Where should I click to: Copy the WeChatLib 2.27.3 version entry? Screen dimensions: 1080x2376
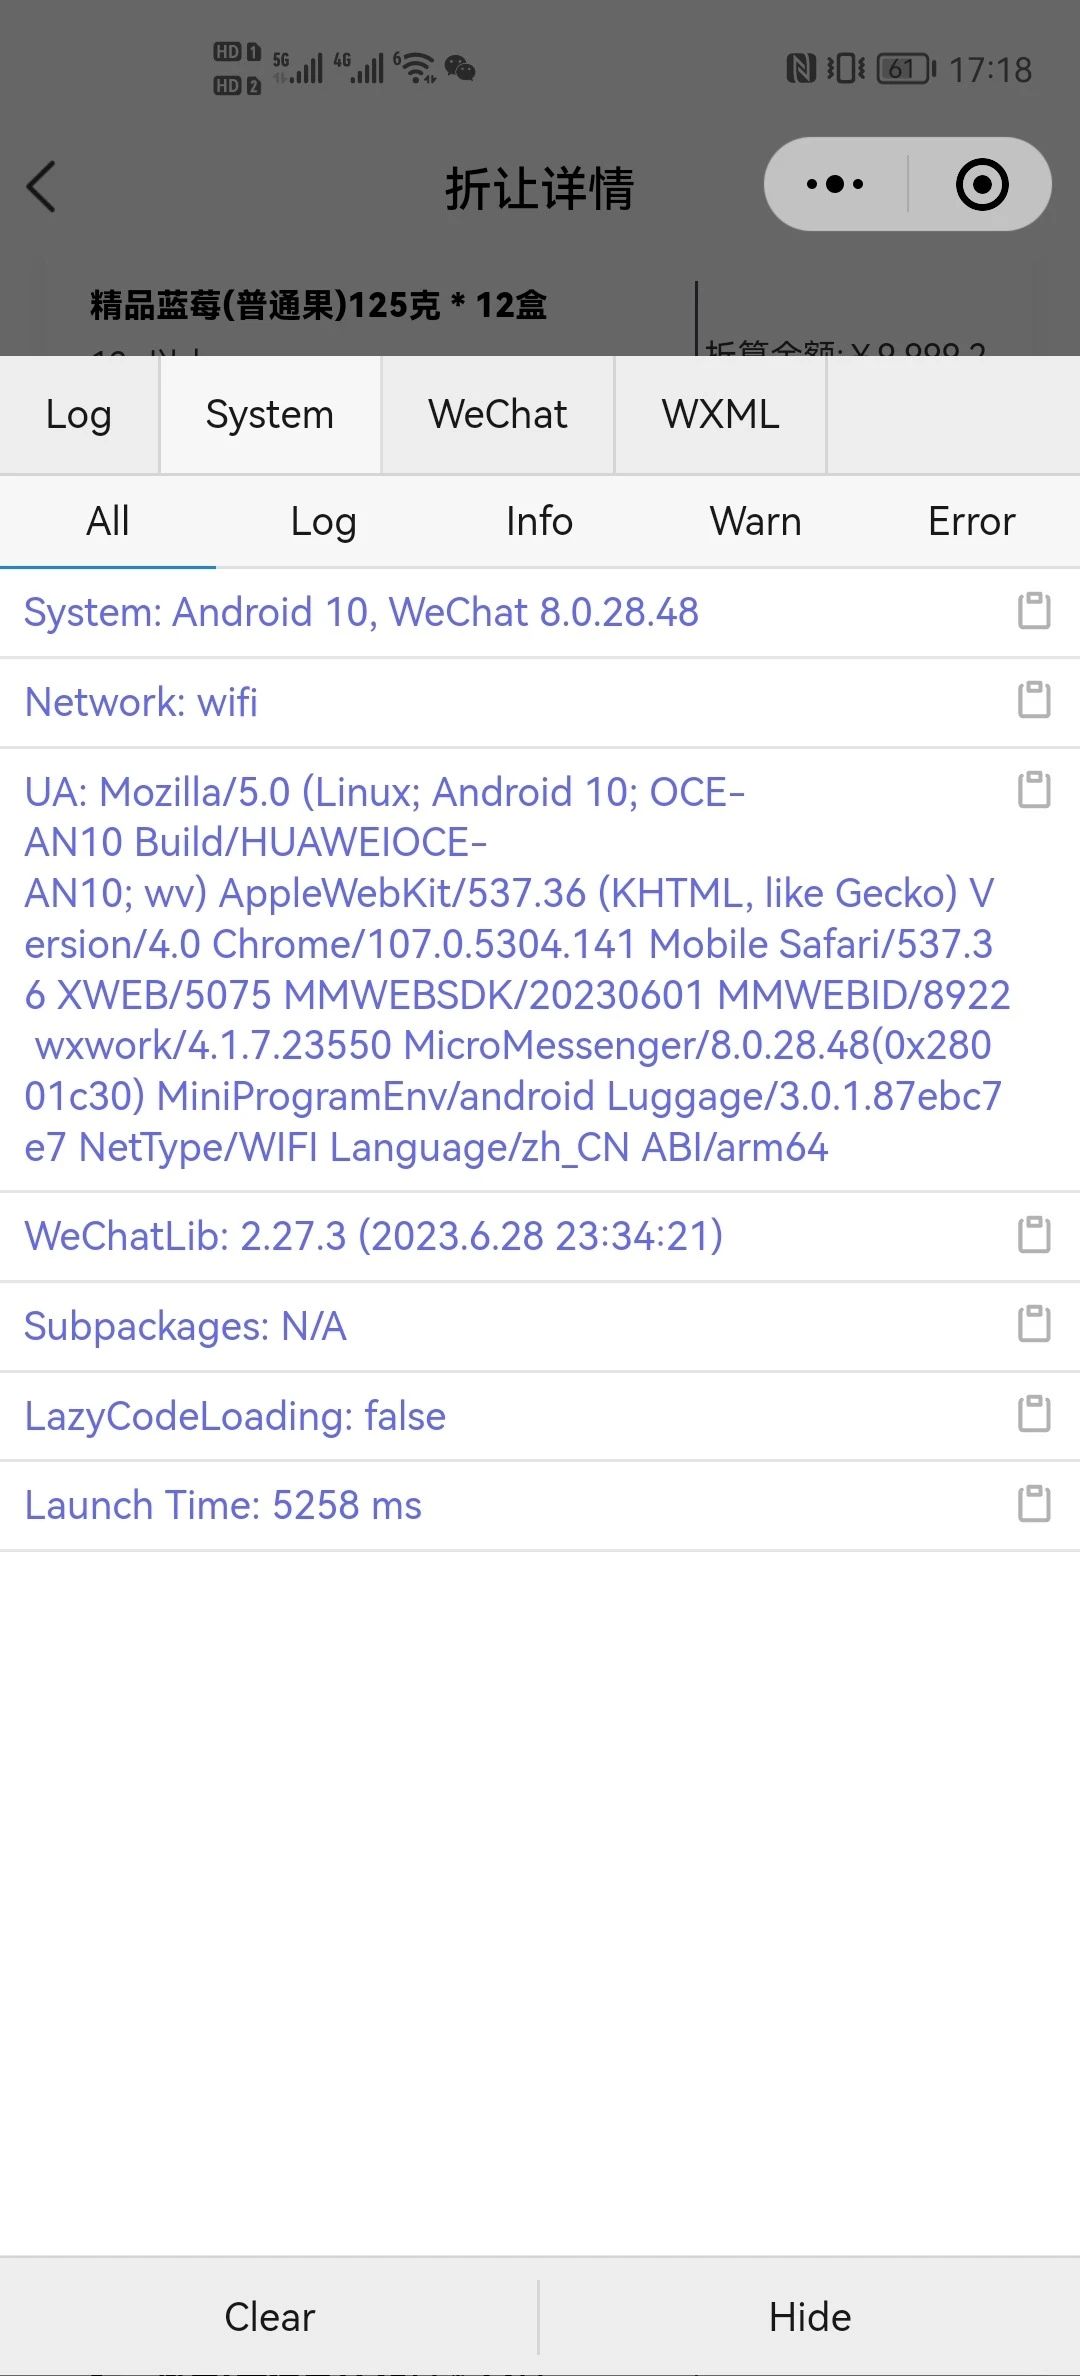1034,1235
